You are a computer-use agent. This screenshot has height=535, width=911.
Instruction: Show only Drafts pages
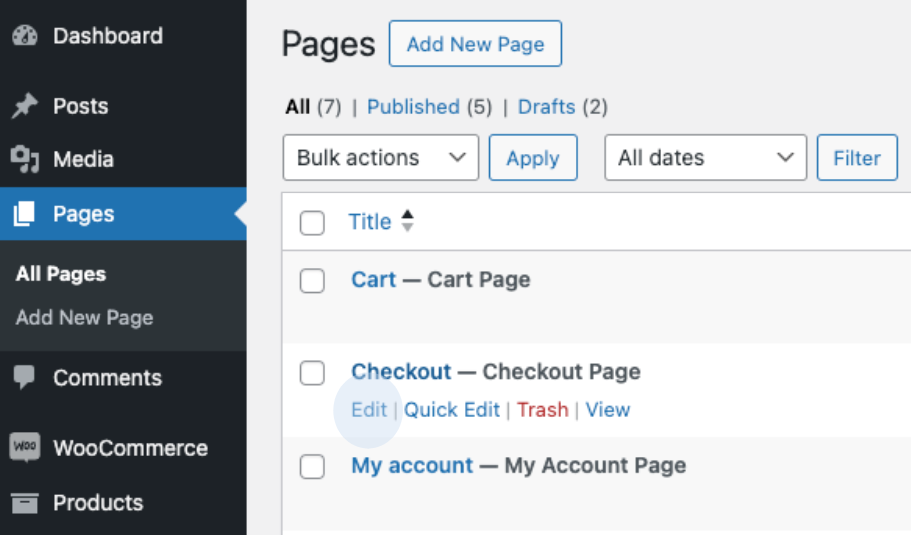[x=546, y=107]
